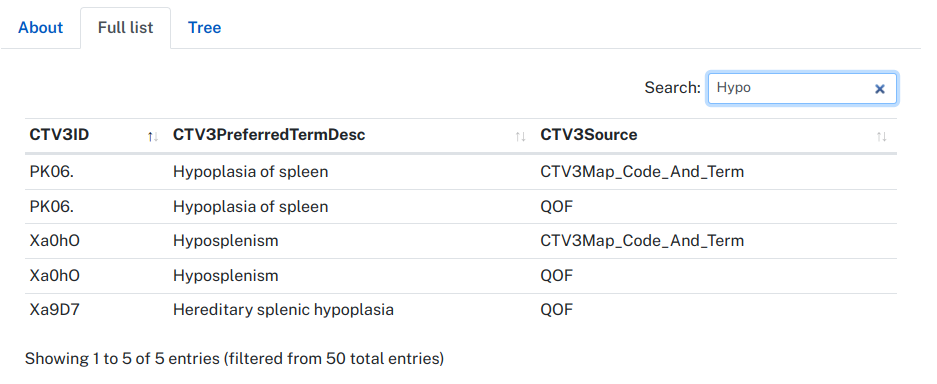Switch to the Tree tab
The image size is (937, 384).
[204, 27]
